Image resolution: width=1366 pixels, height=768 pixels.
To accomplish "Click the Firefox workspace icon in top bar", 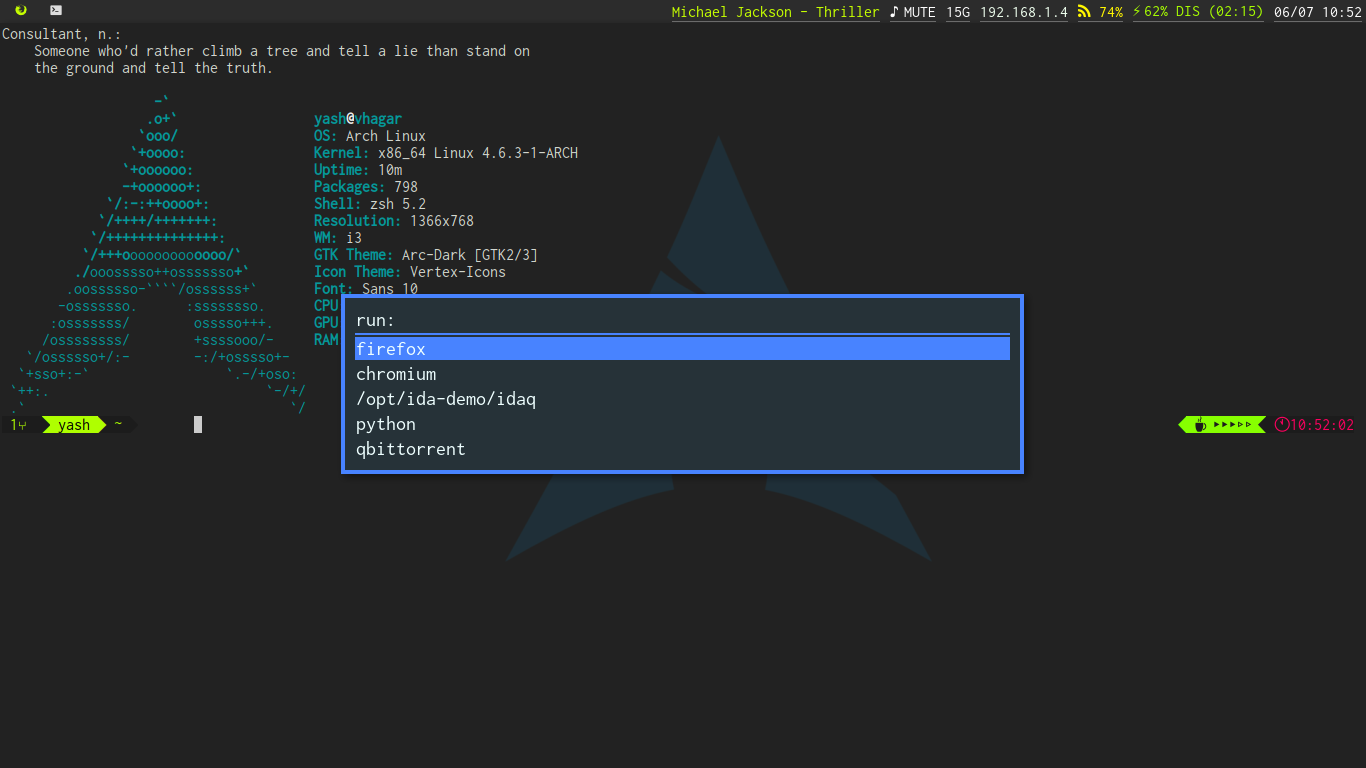I will (21, 11).
